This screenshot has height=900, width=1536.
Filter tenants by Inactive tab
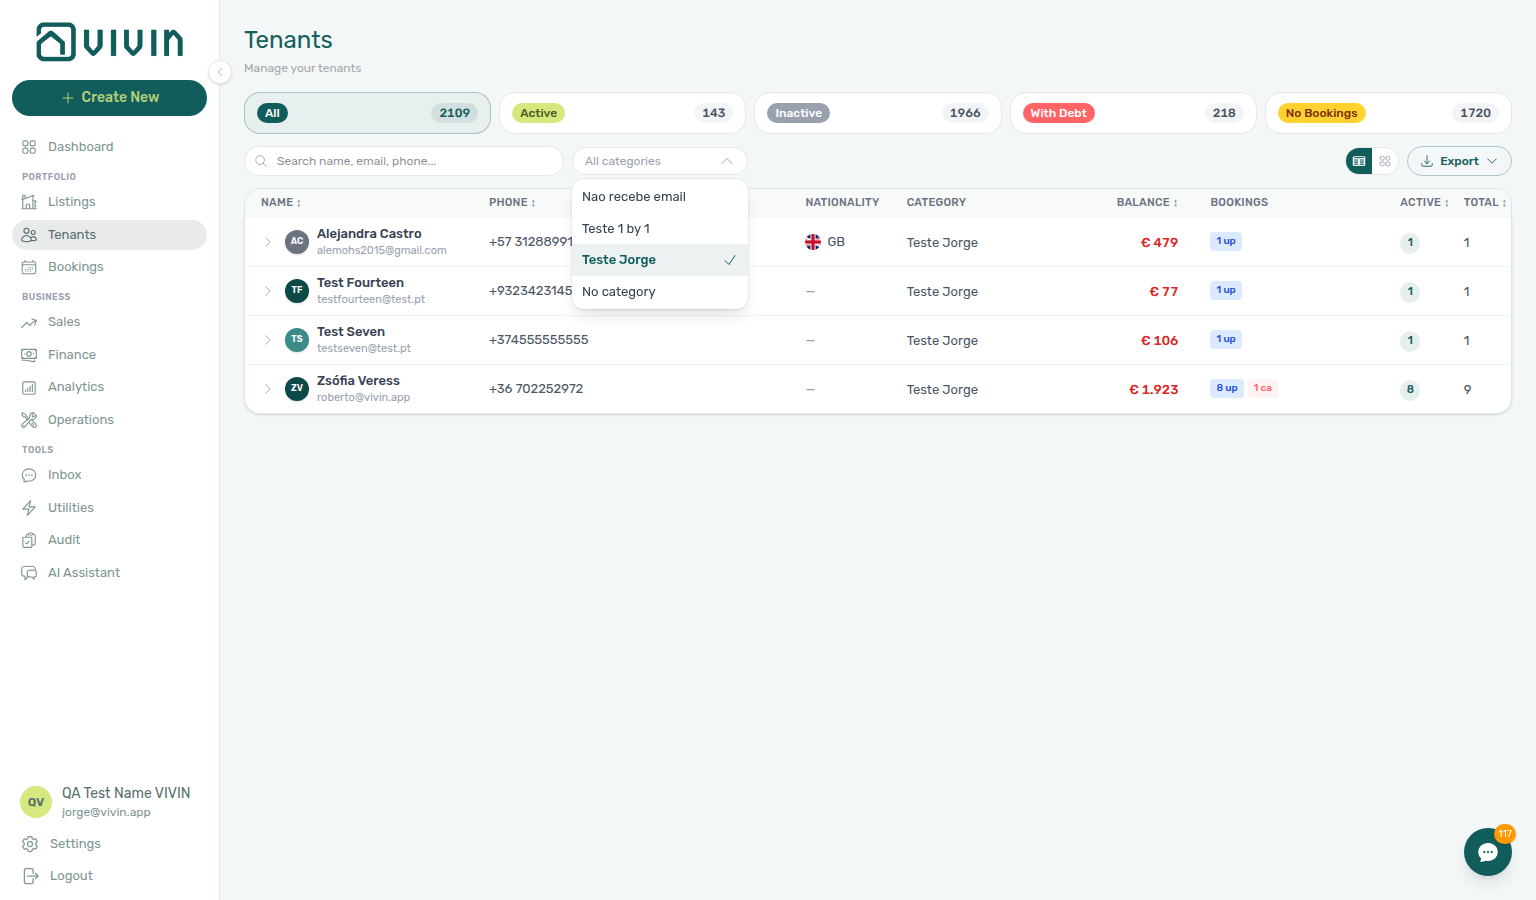[x=878, y=113]
